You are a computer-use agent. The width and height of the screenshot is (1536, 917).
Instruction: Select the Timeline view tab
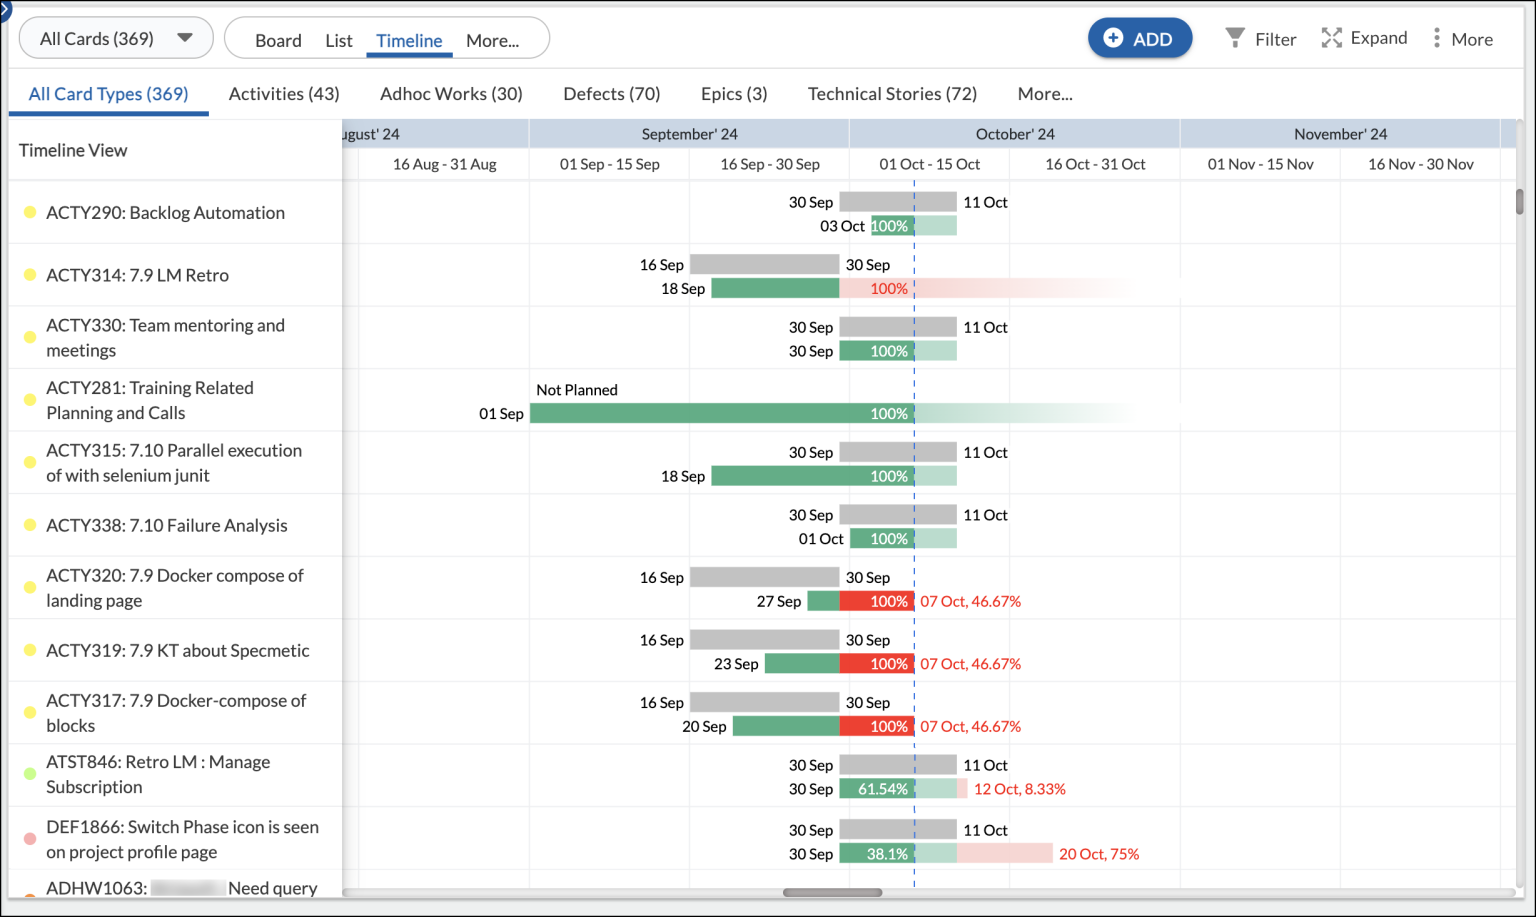pyautogui.click(x=409, y=40)
